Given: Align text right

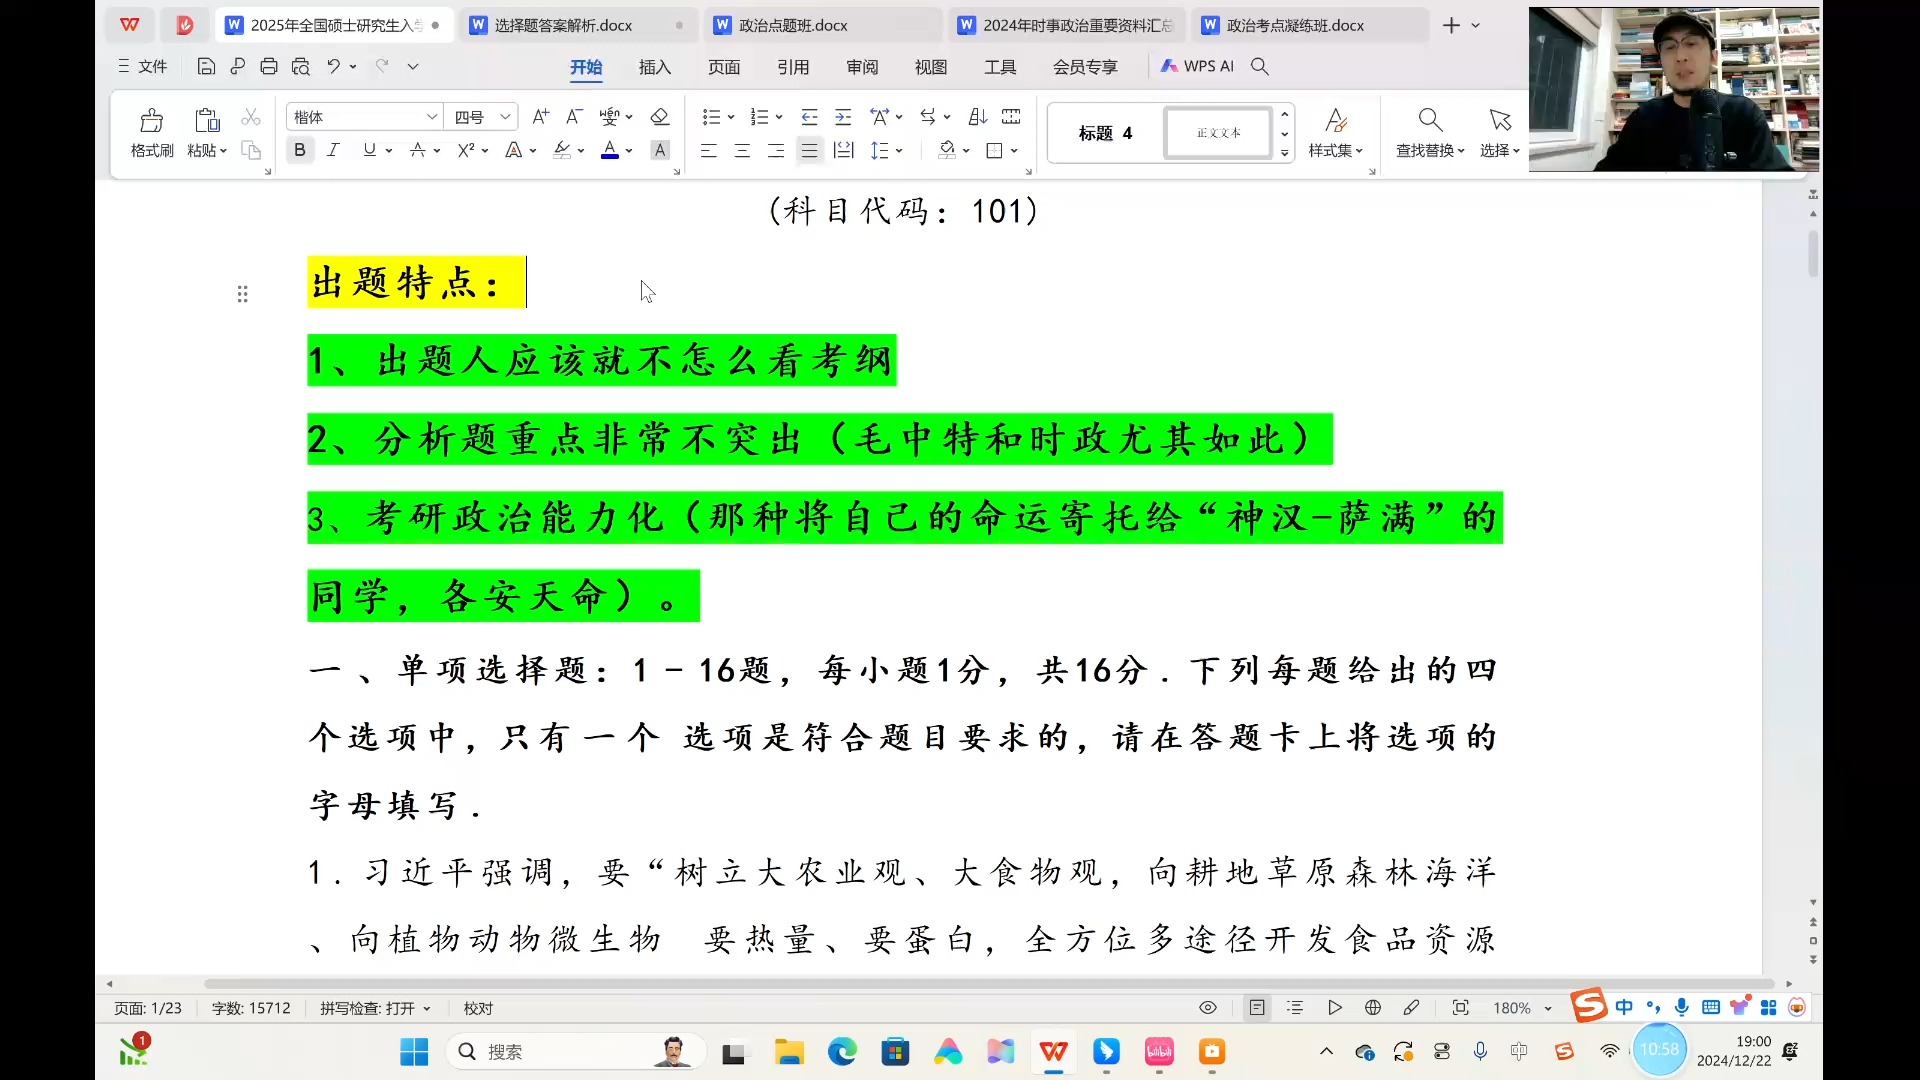Looking at the screenshot, I should 776,150.
